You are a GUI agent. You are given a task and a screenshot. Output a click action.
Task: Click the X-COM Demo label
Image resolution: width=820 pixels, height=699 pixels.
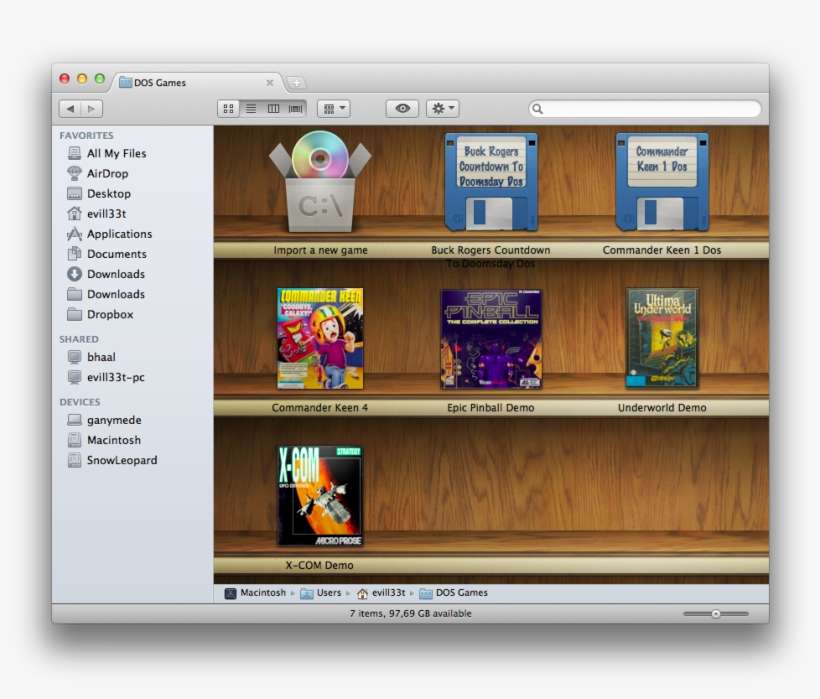point(320,565)
